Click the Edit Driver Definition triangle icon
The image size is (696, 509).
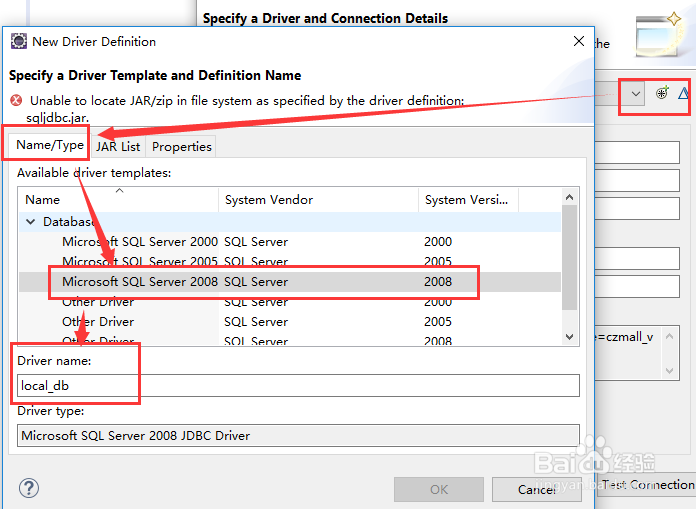click(x=685, y=94)
